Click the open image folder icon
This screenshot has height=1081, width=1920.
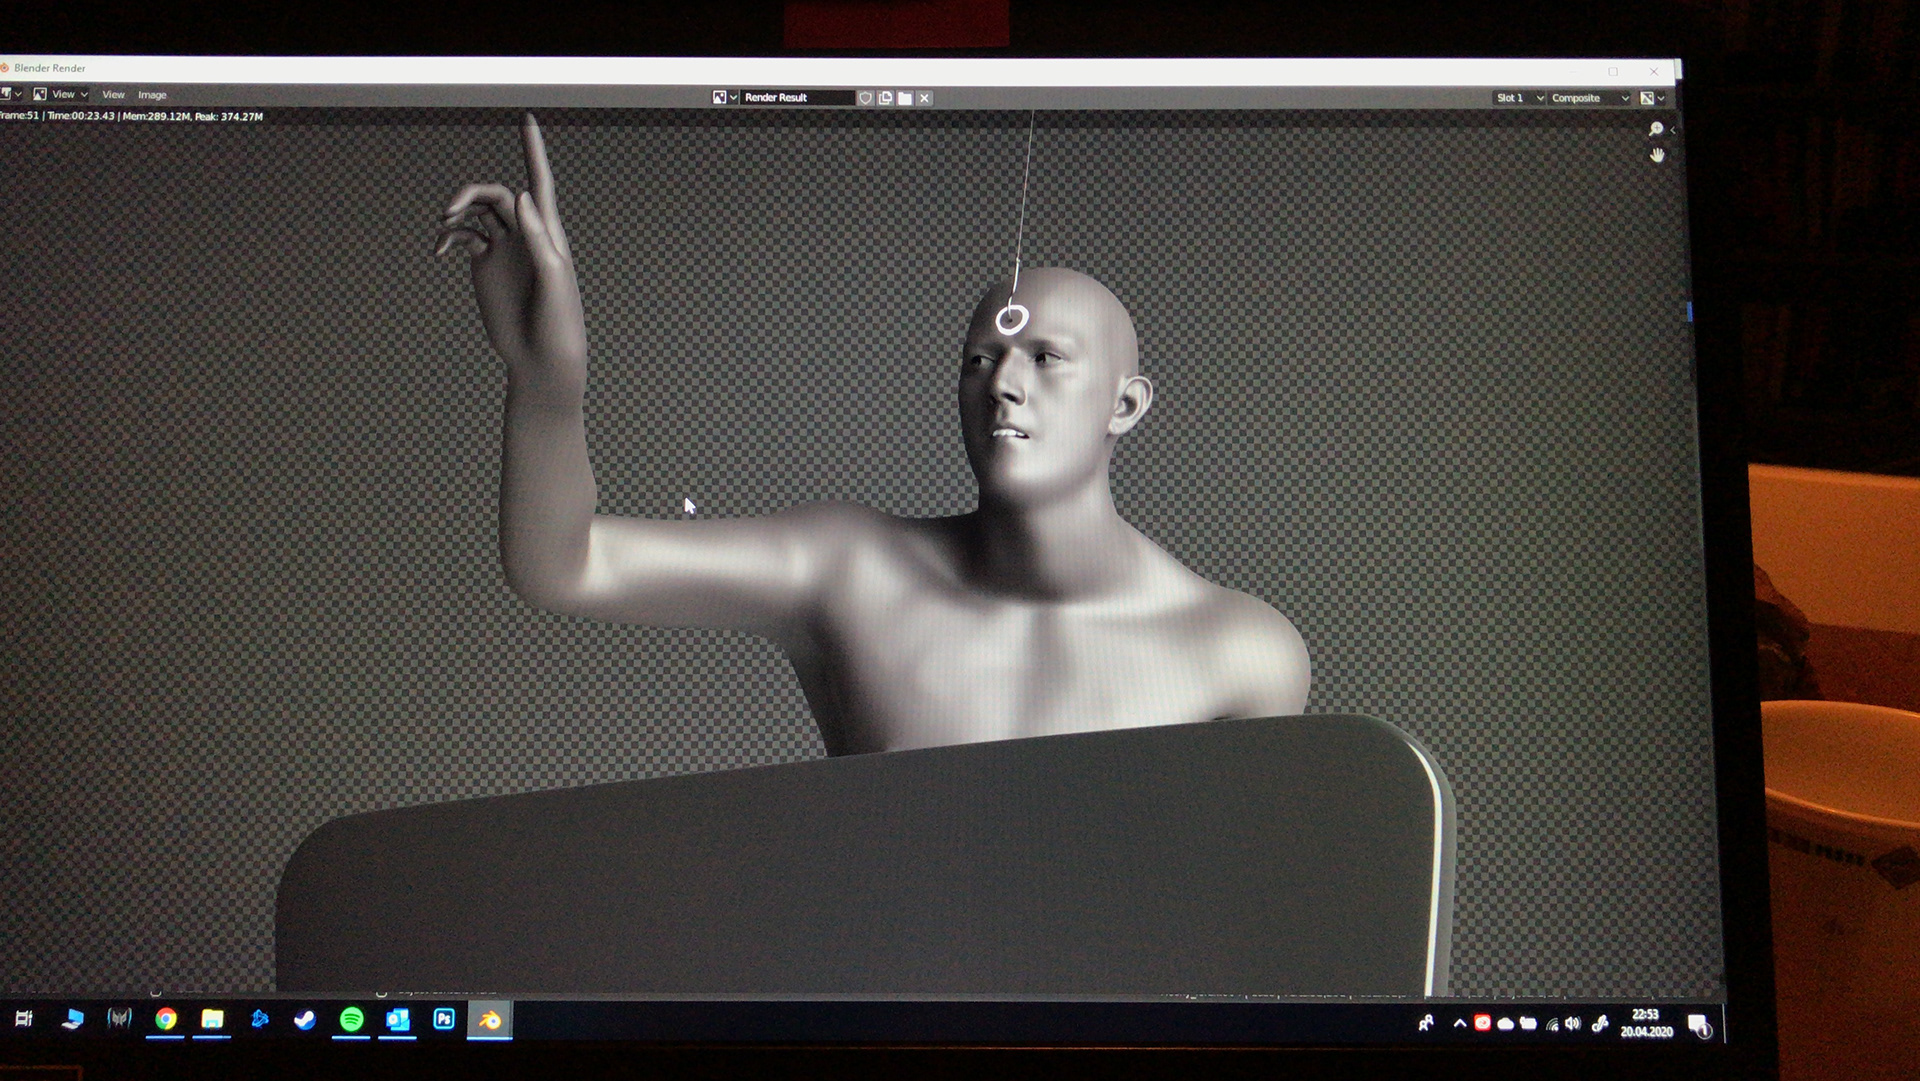905,98
